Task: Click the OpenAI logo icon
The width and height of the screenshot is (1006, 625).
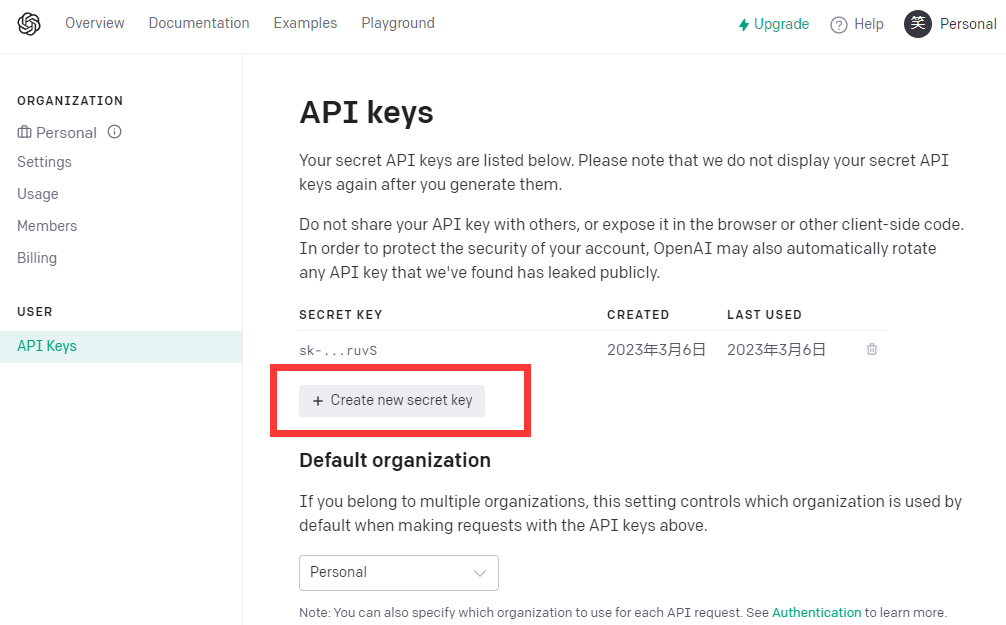Action: click(x=29, y=24)
